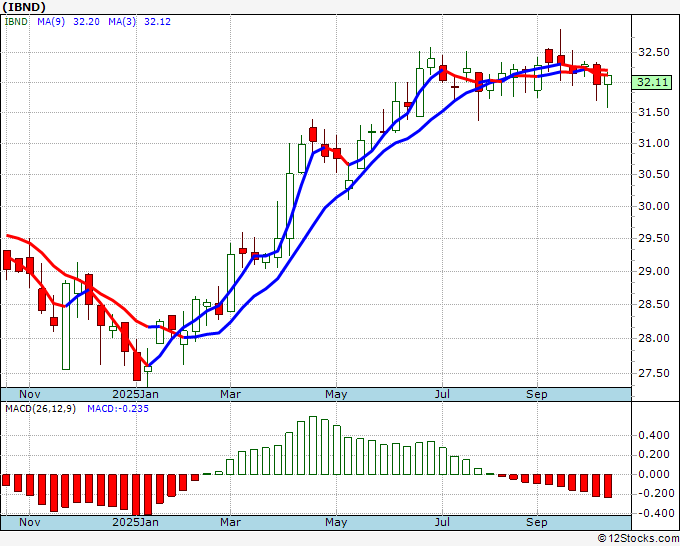This screenshot has width=680, height=546.
Task: Click the 0.000 MACD axis value
Action: pyautogui.click(x=656, y=474)
